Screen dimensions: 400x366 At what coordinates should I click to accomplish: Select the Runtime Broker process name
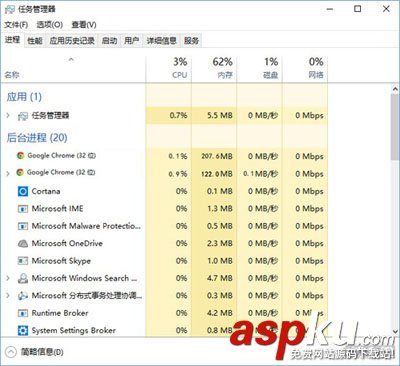point(60,313)
